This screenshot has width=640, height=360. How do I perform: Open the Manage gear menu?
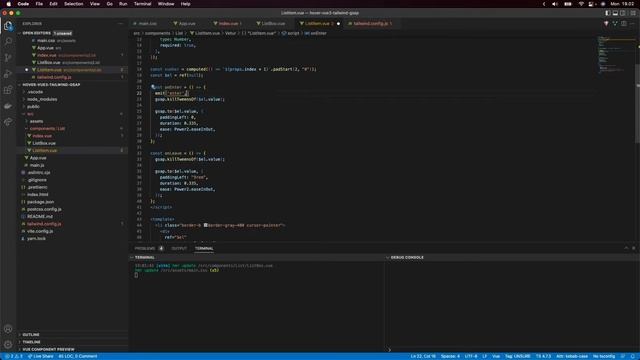click(x=8, y=344)
